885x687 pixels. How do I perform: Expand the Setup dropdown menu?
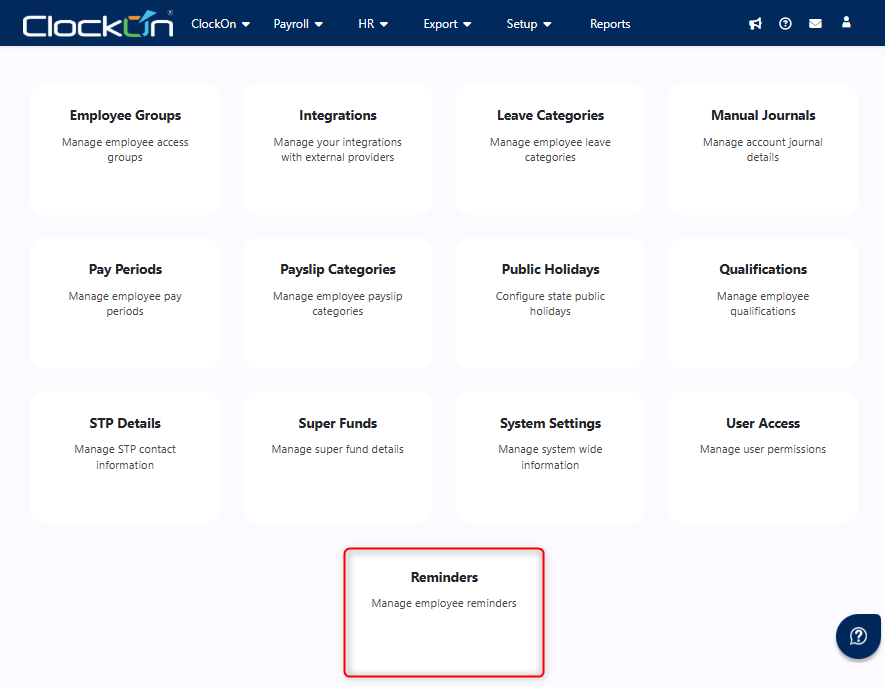tap(529, 24)
